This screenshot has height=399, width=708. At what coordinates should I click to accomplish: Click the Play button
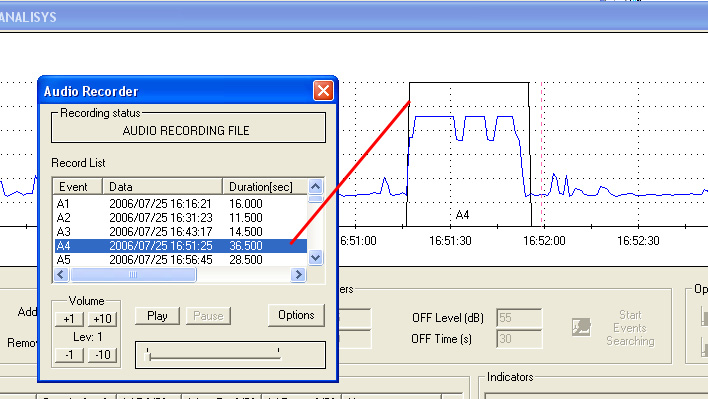(x=157, y=316)
